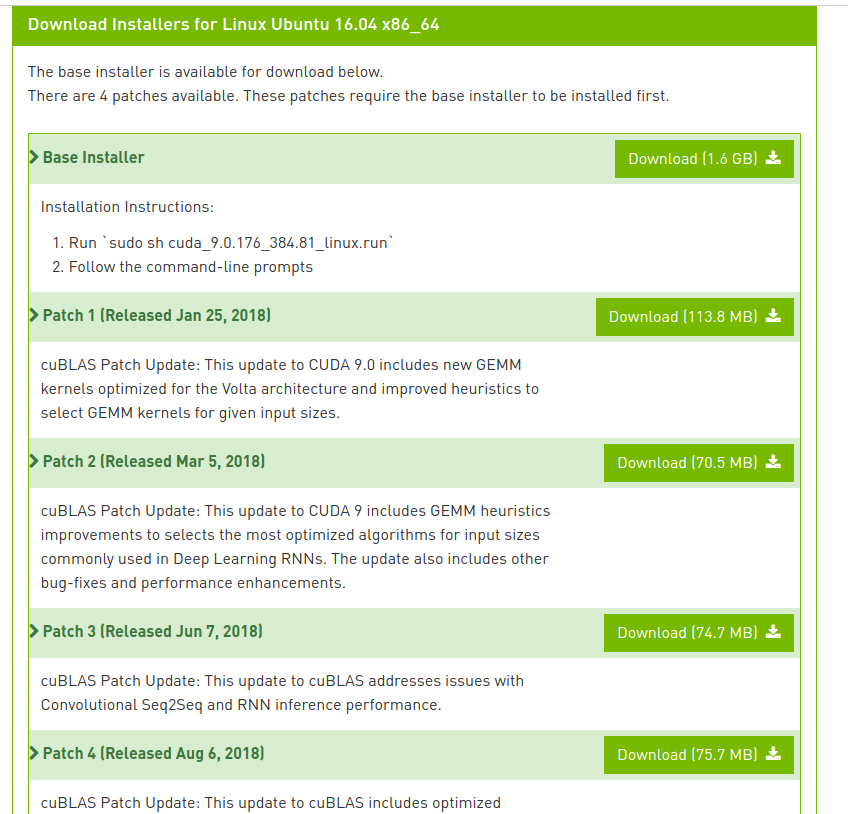Image resolution: width=848 pixels, height=814 pixels.
Task: Expand the Patch 4 chevron arrow
Action: click(x=34, y=753)
